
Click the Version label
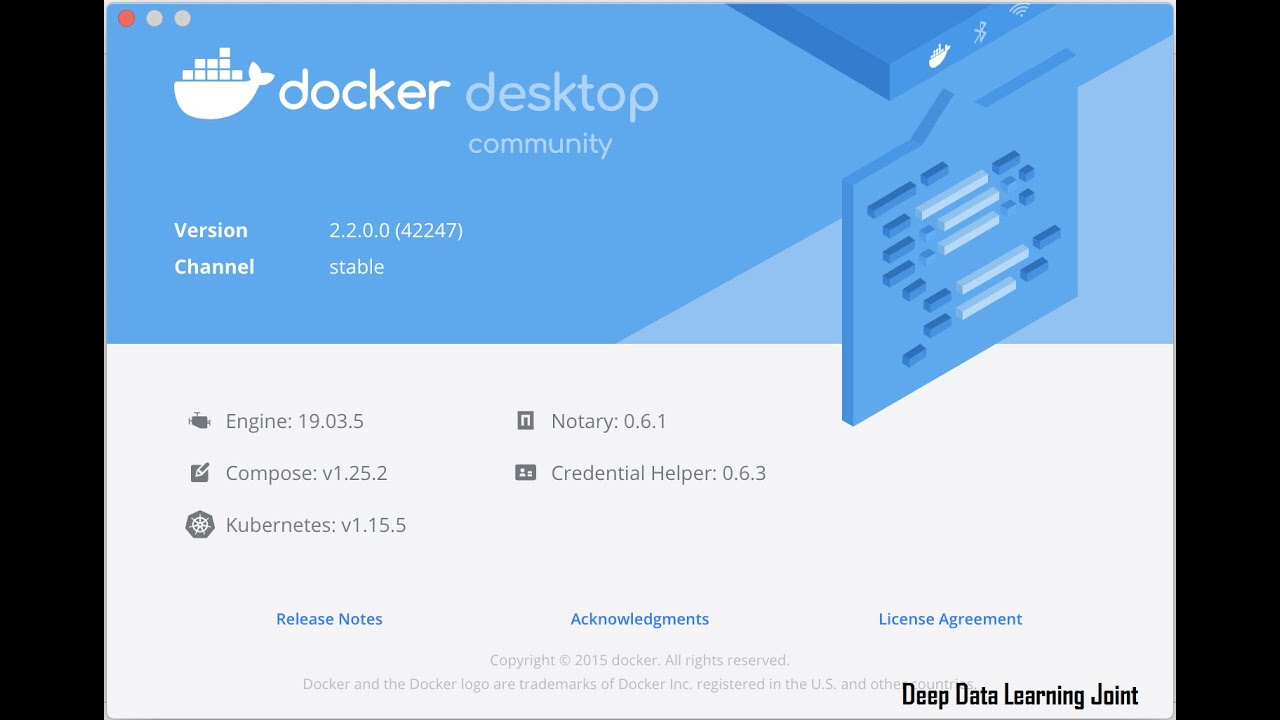click(211, 230)
